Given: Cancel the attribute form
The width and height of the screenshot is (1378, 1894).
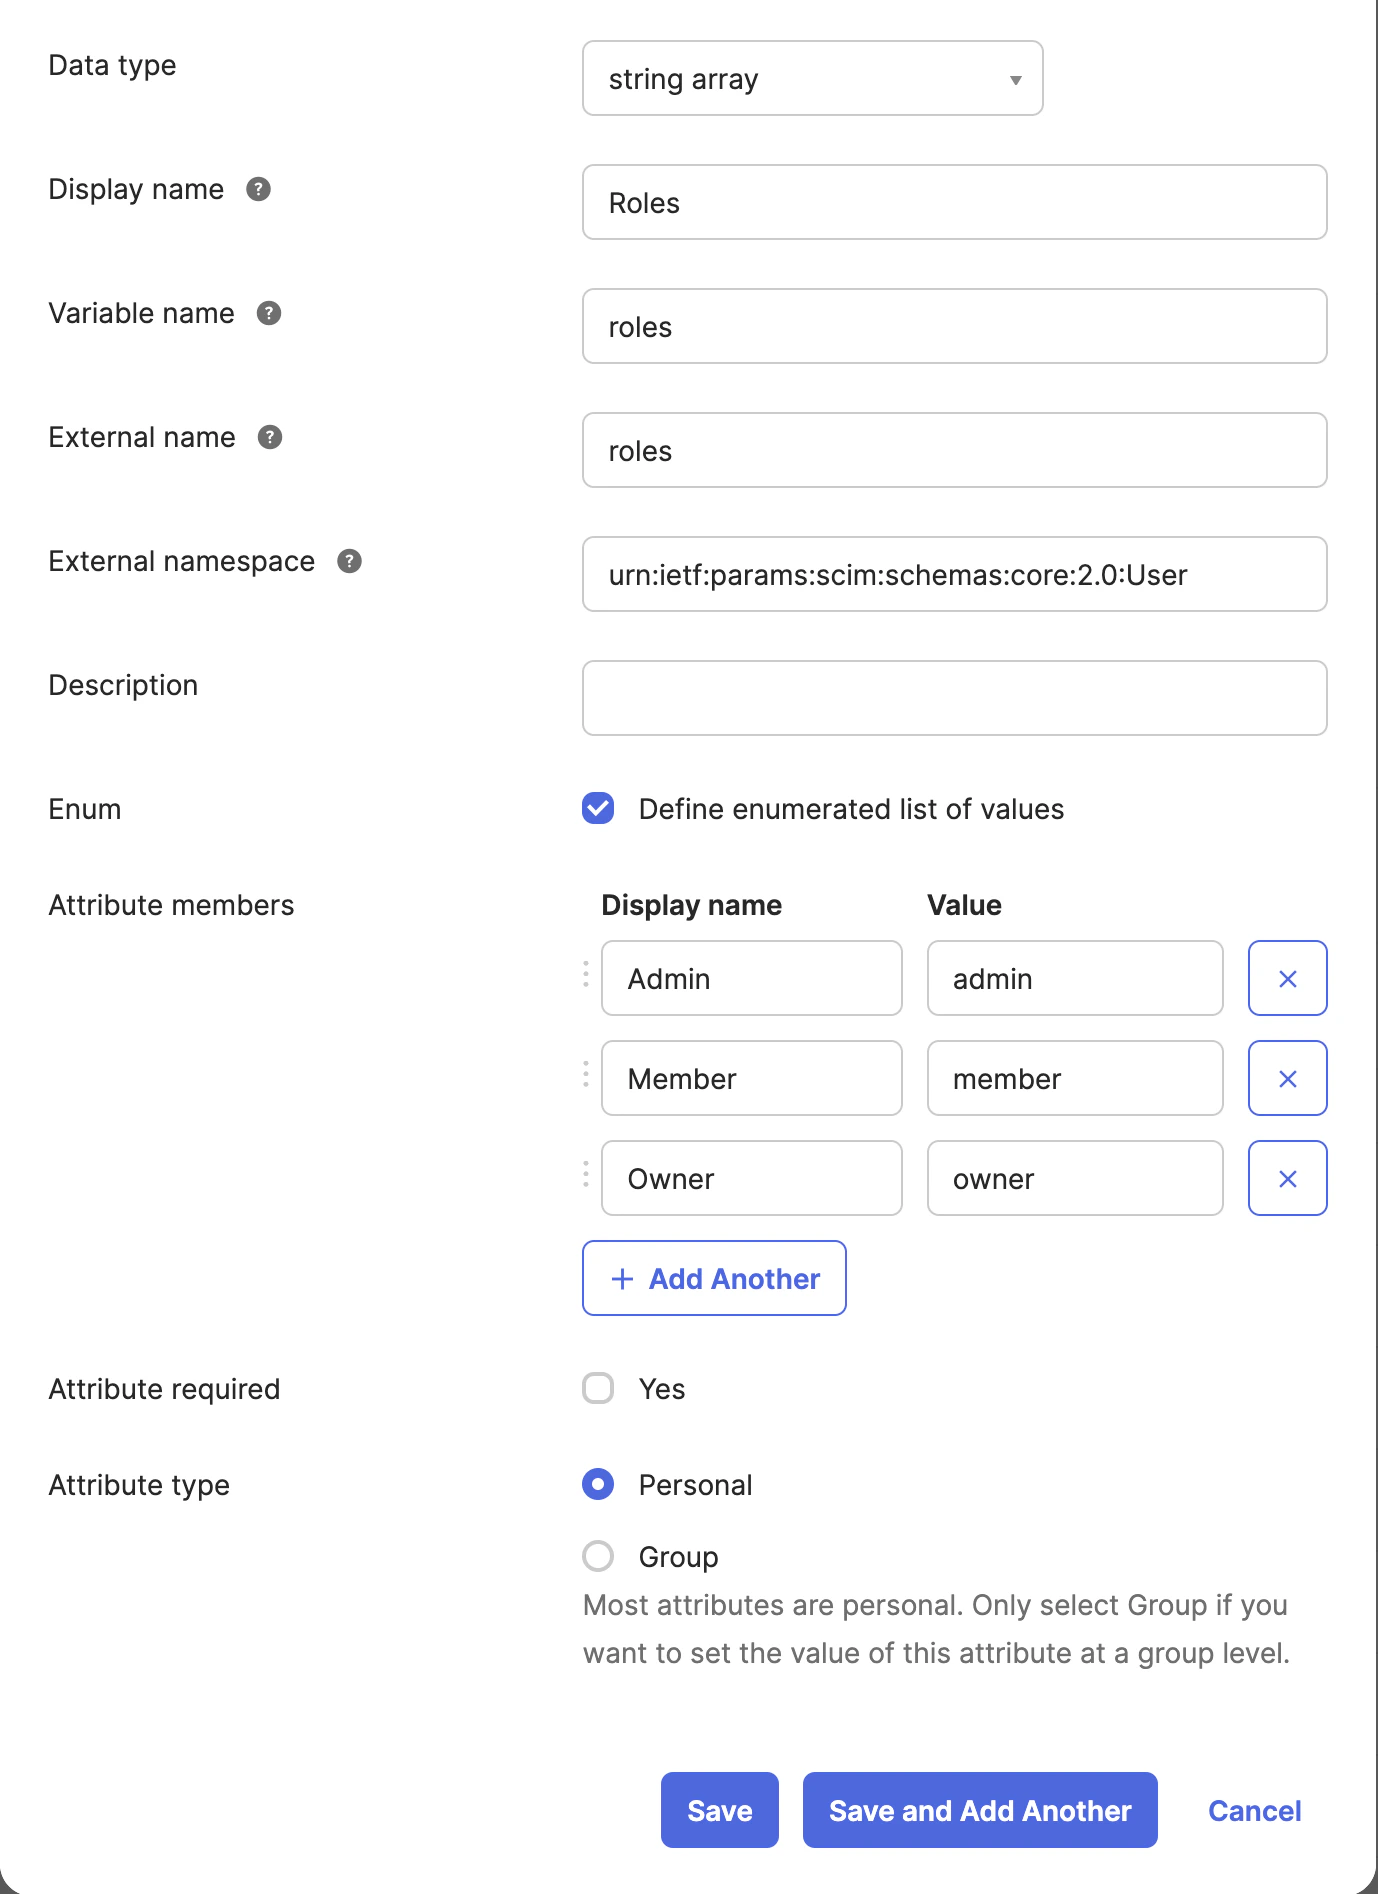Looking at the screenshot, I should point(1254,1810).
